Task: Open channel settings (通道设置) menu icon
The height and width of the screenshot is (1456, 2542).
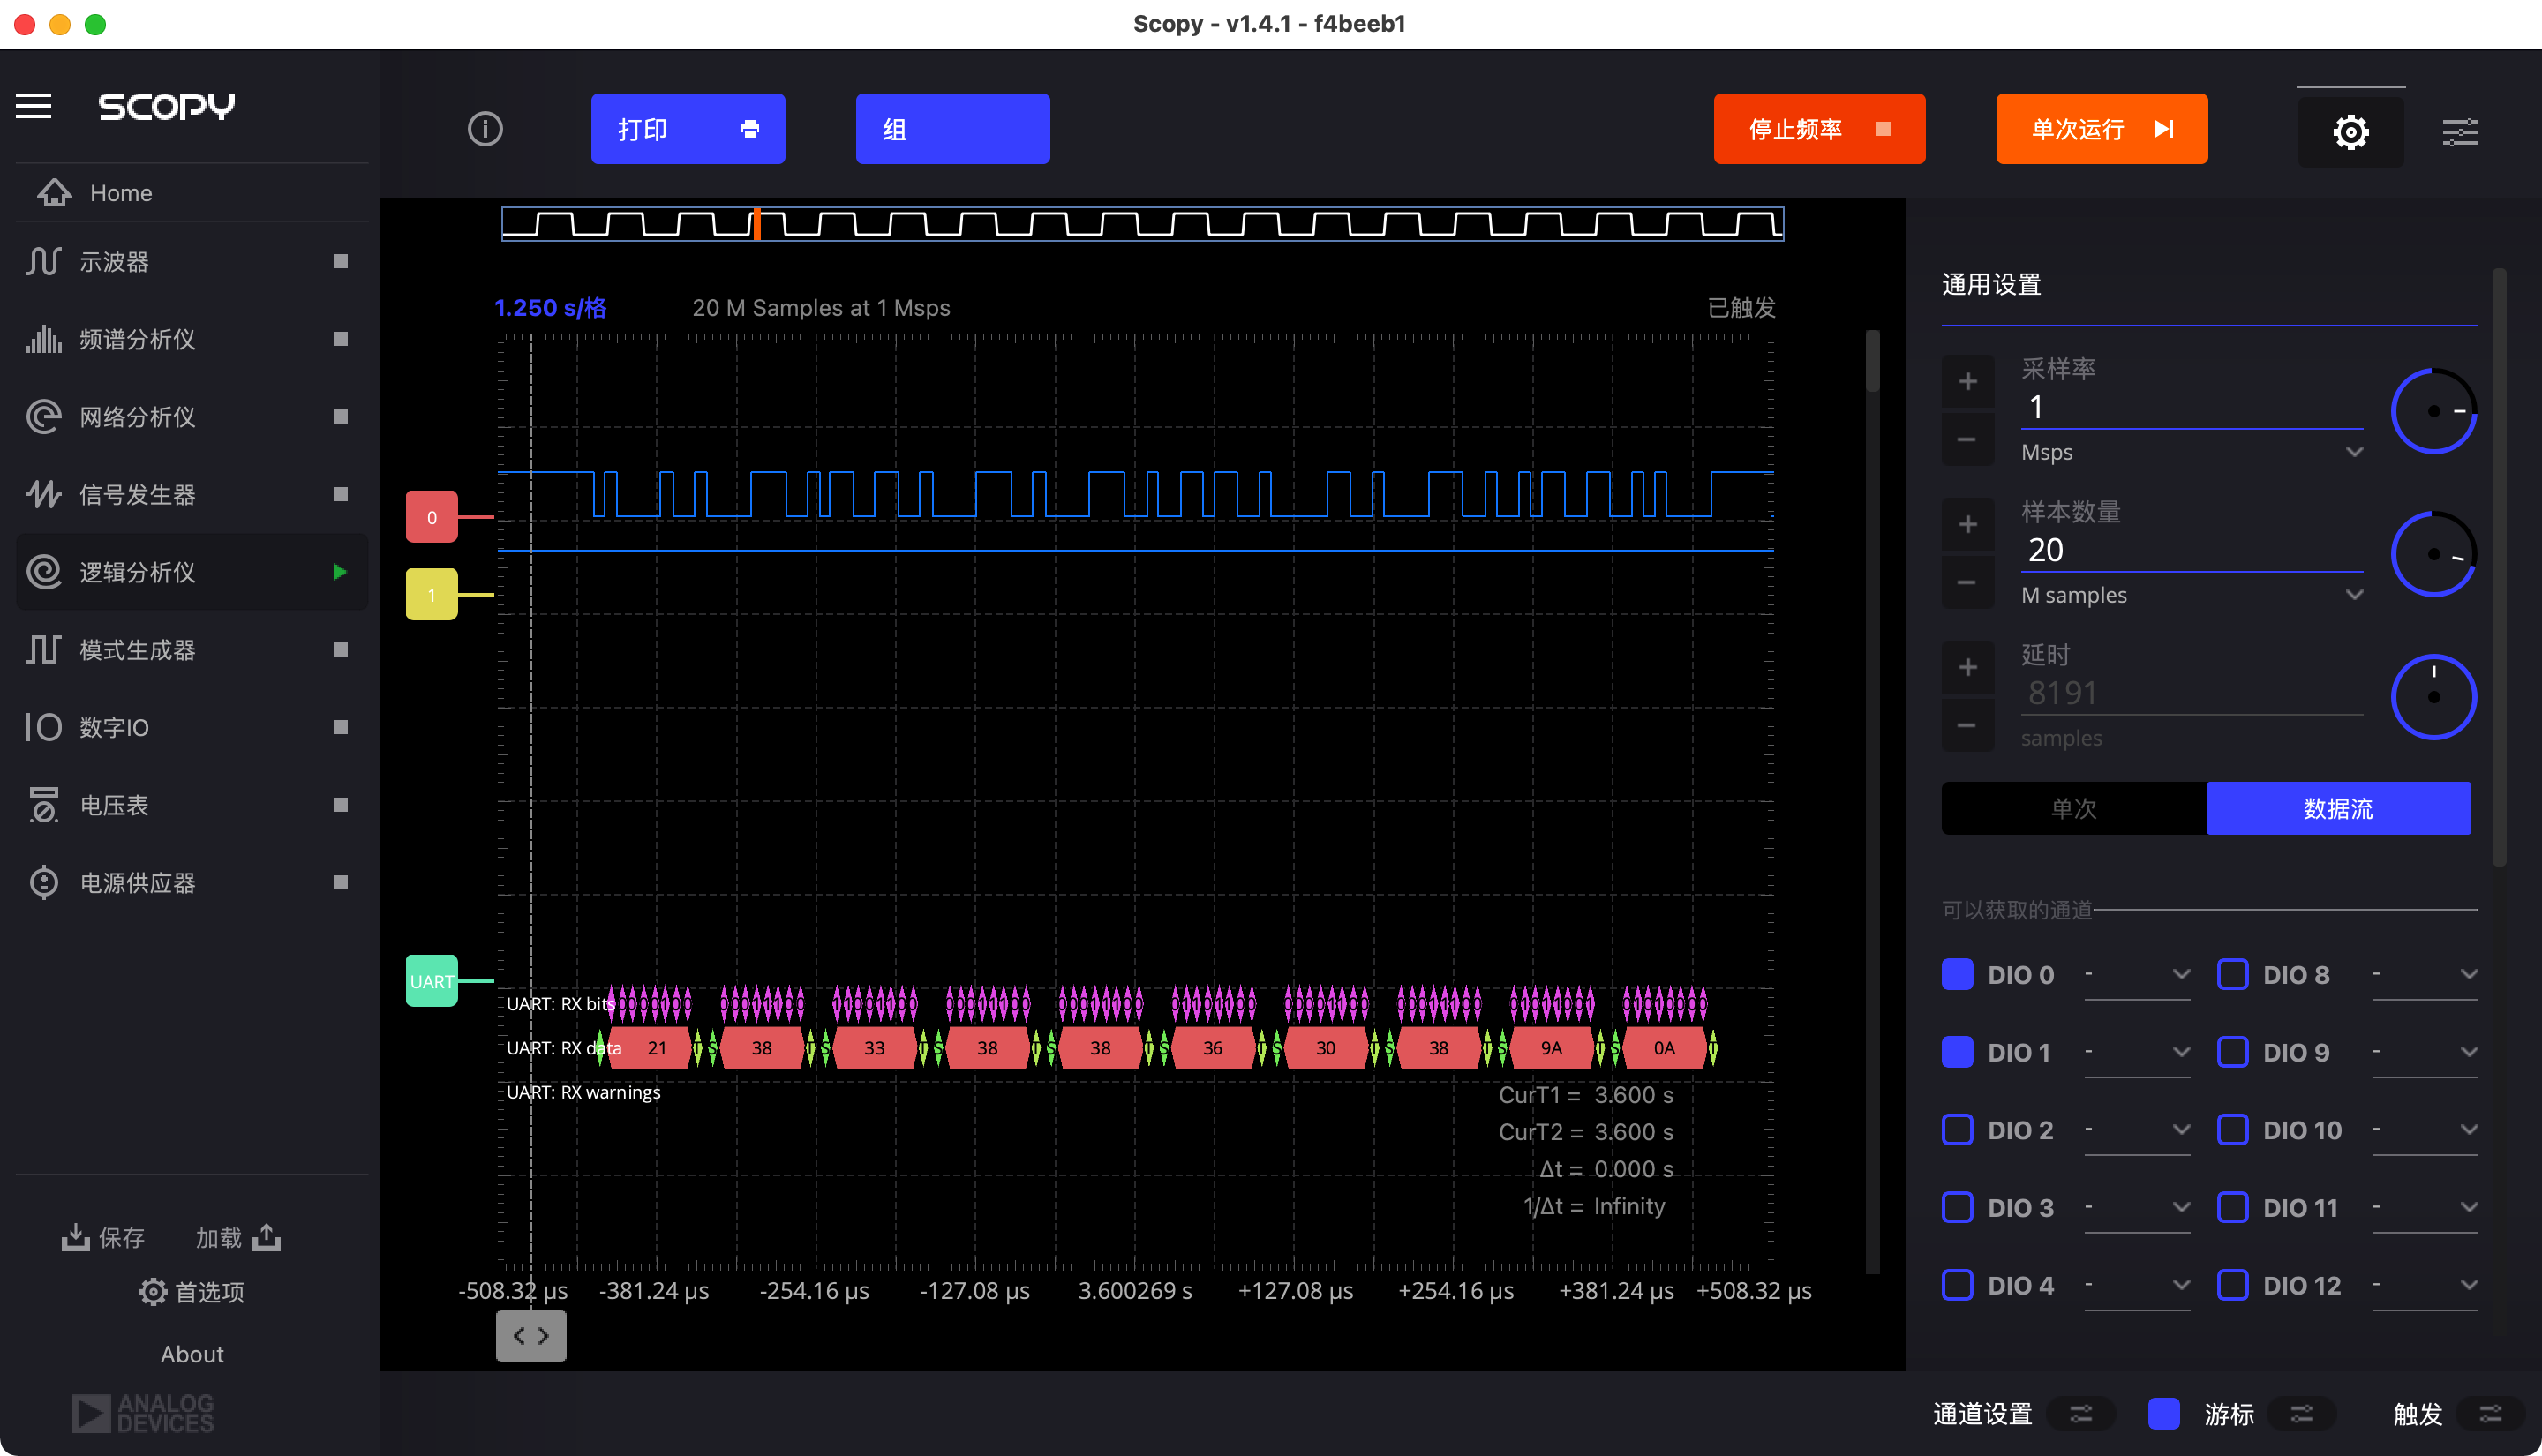Action: [2081, 1414]
